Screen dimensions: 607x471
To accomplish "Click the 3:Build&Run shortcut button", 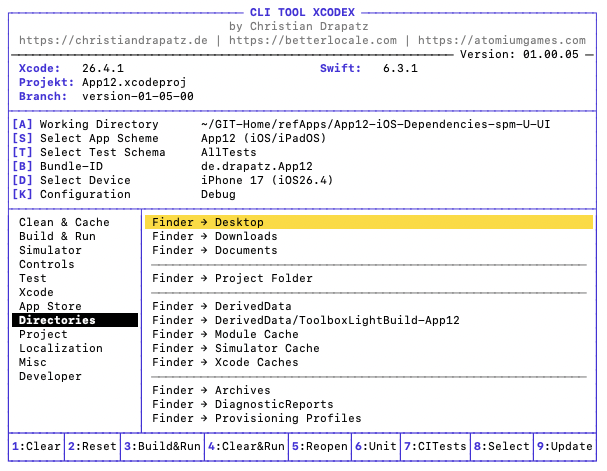I will 161,446.
